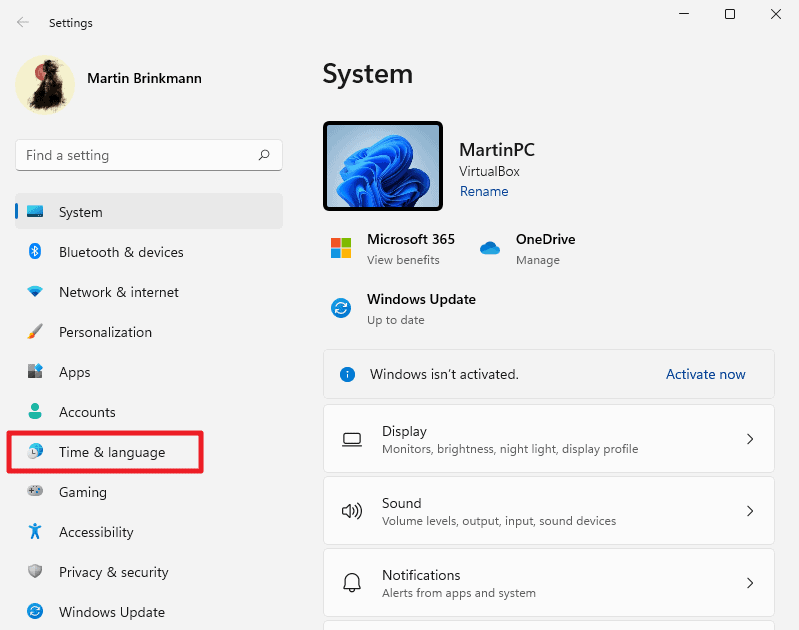
Task: Click the OneDrive cloud icon
Action: pyautogui.click(x=489, y=248)
